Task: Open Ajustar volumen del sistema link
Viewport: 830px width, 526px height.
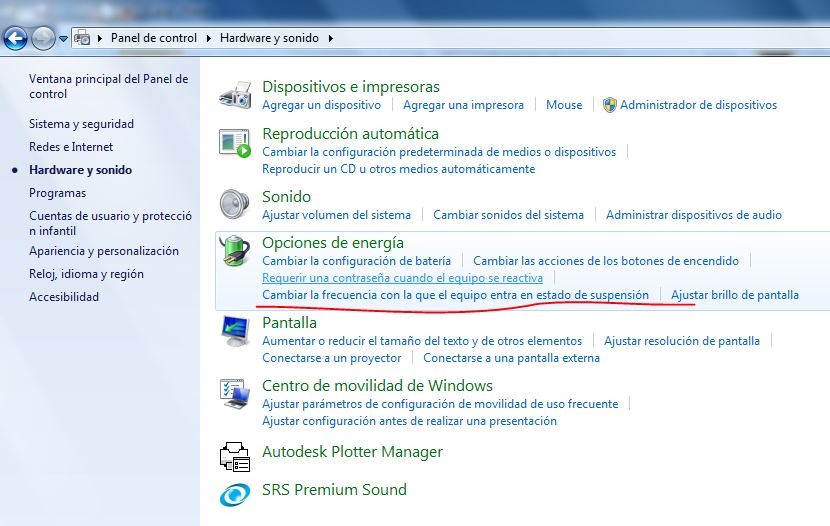Action: coord(336,215)
